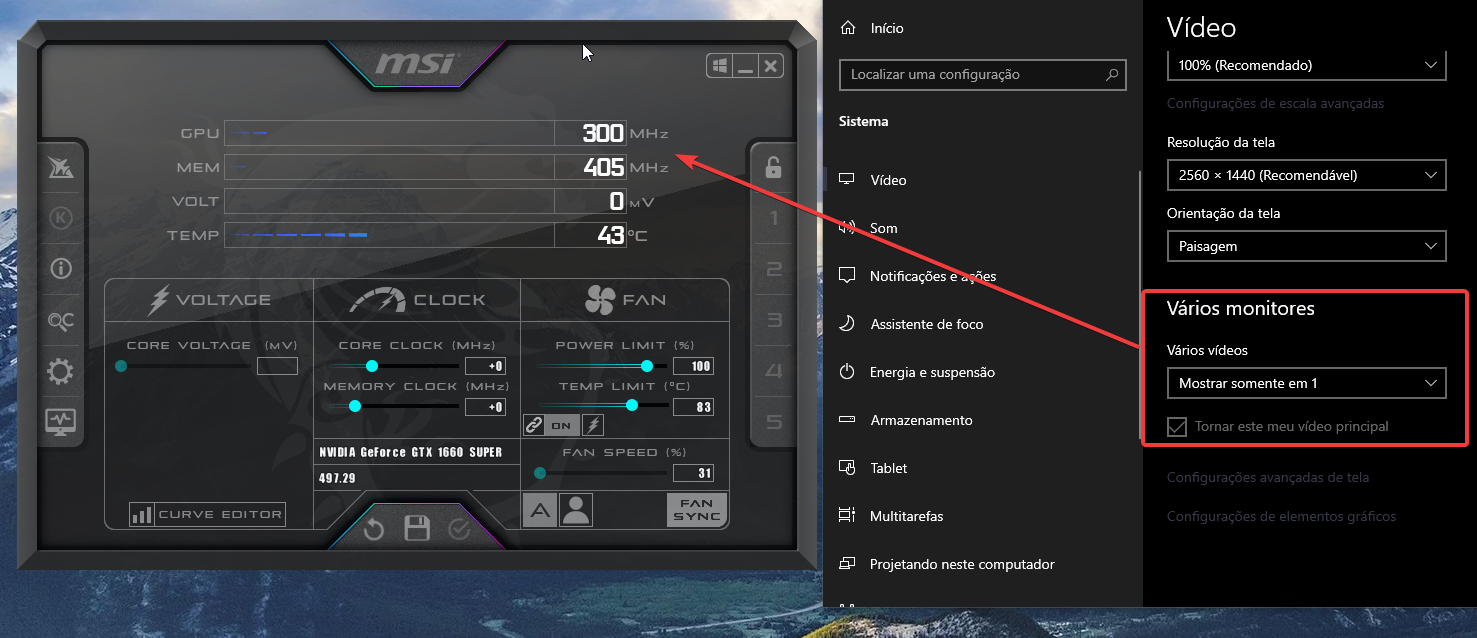
Task: Select Afterburner profile slot 1
Action: [x=773, y=218]
